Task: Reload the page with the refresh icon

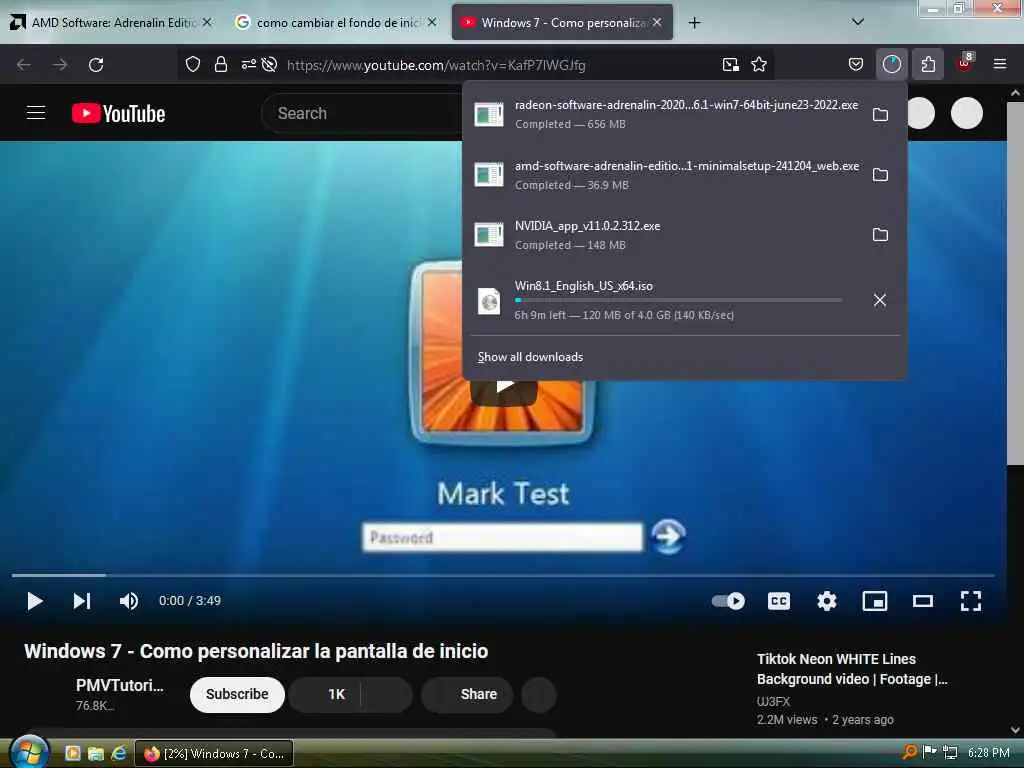Action: [x=96, y=65]
